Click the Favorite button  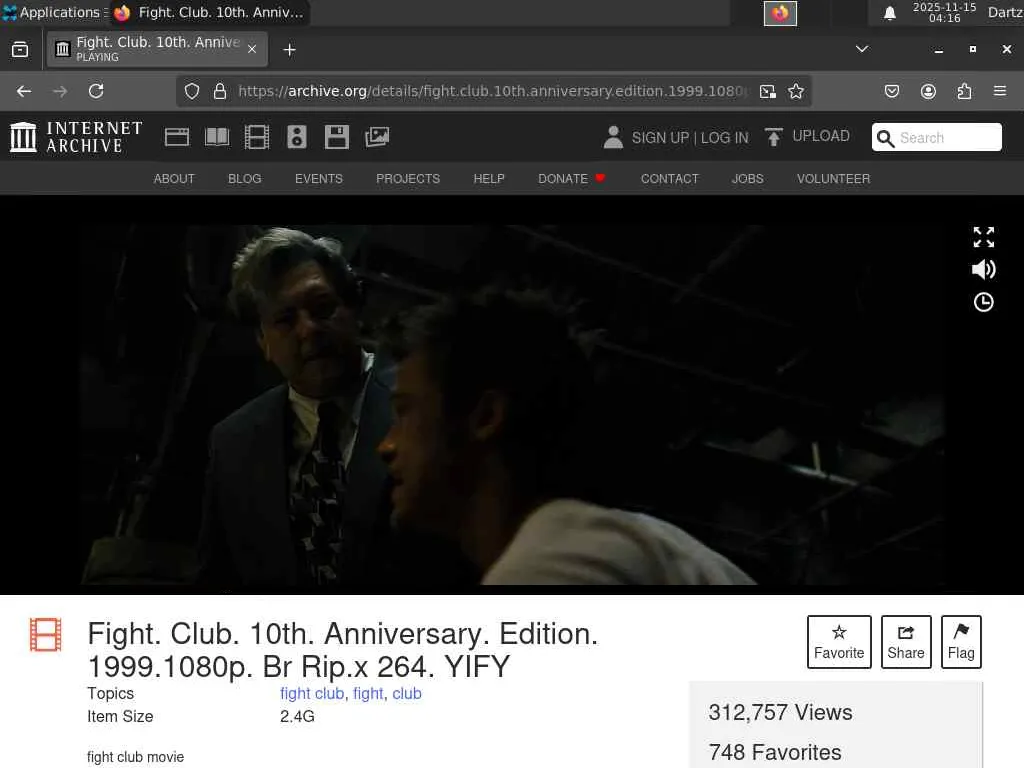pyautogui.click(x=839, y=642)
